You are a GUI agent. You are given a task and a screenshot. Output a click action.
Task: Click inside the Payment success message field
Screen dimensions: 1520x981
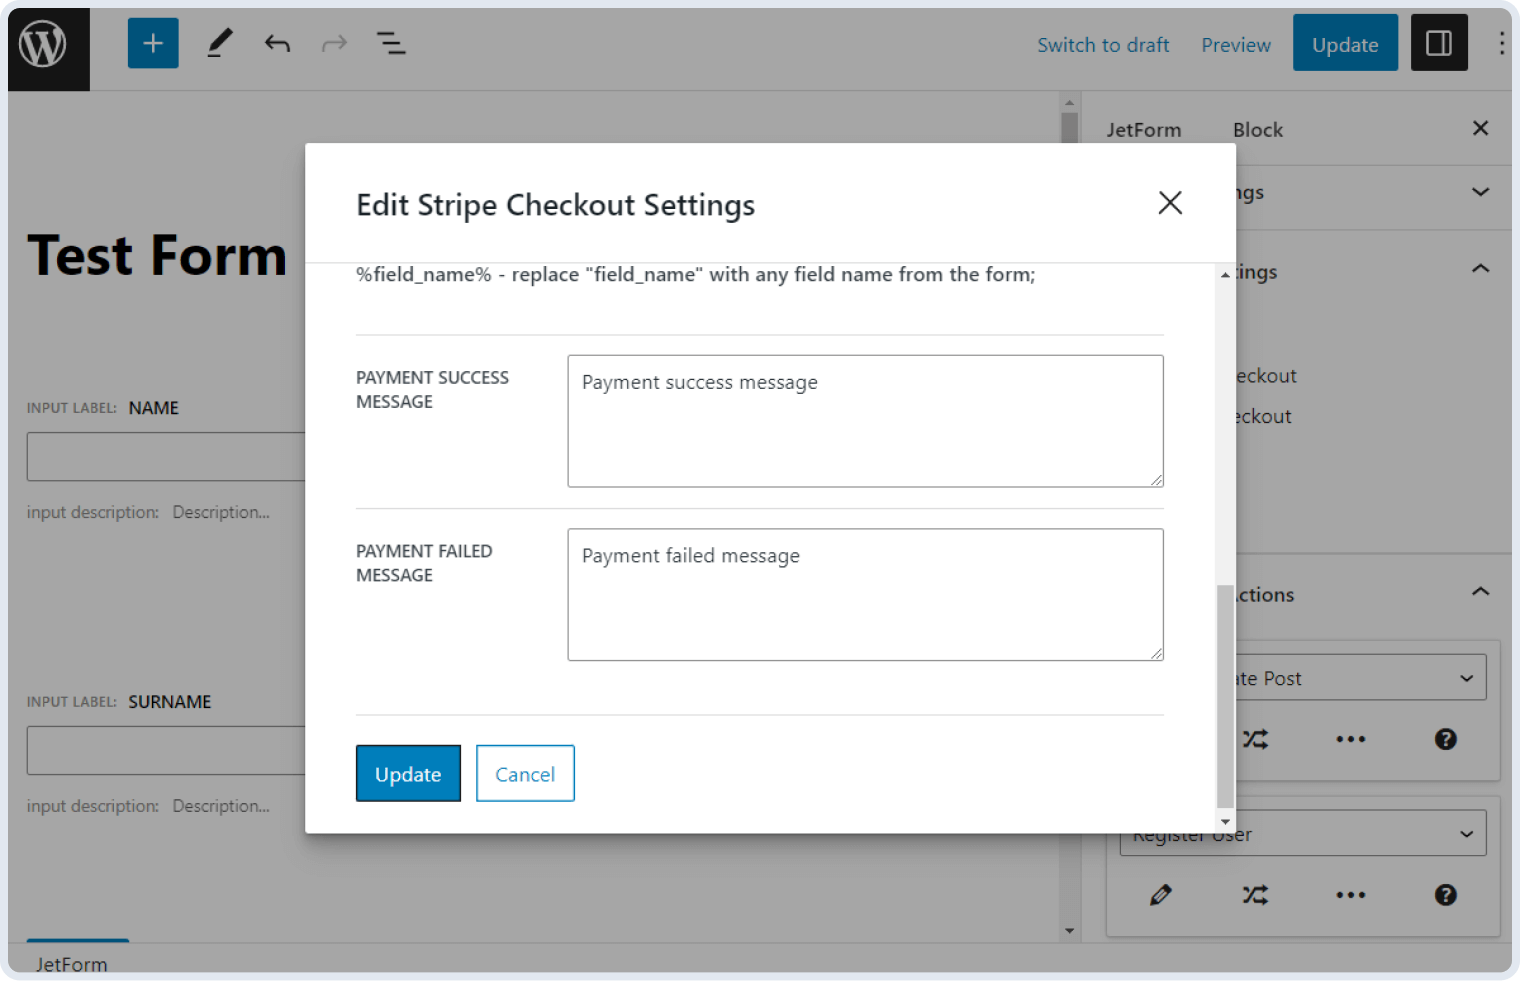point(865,420)
